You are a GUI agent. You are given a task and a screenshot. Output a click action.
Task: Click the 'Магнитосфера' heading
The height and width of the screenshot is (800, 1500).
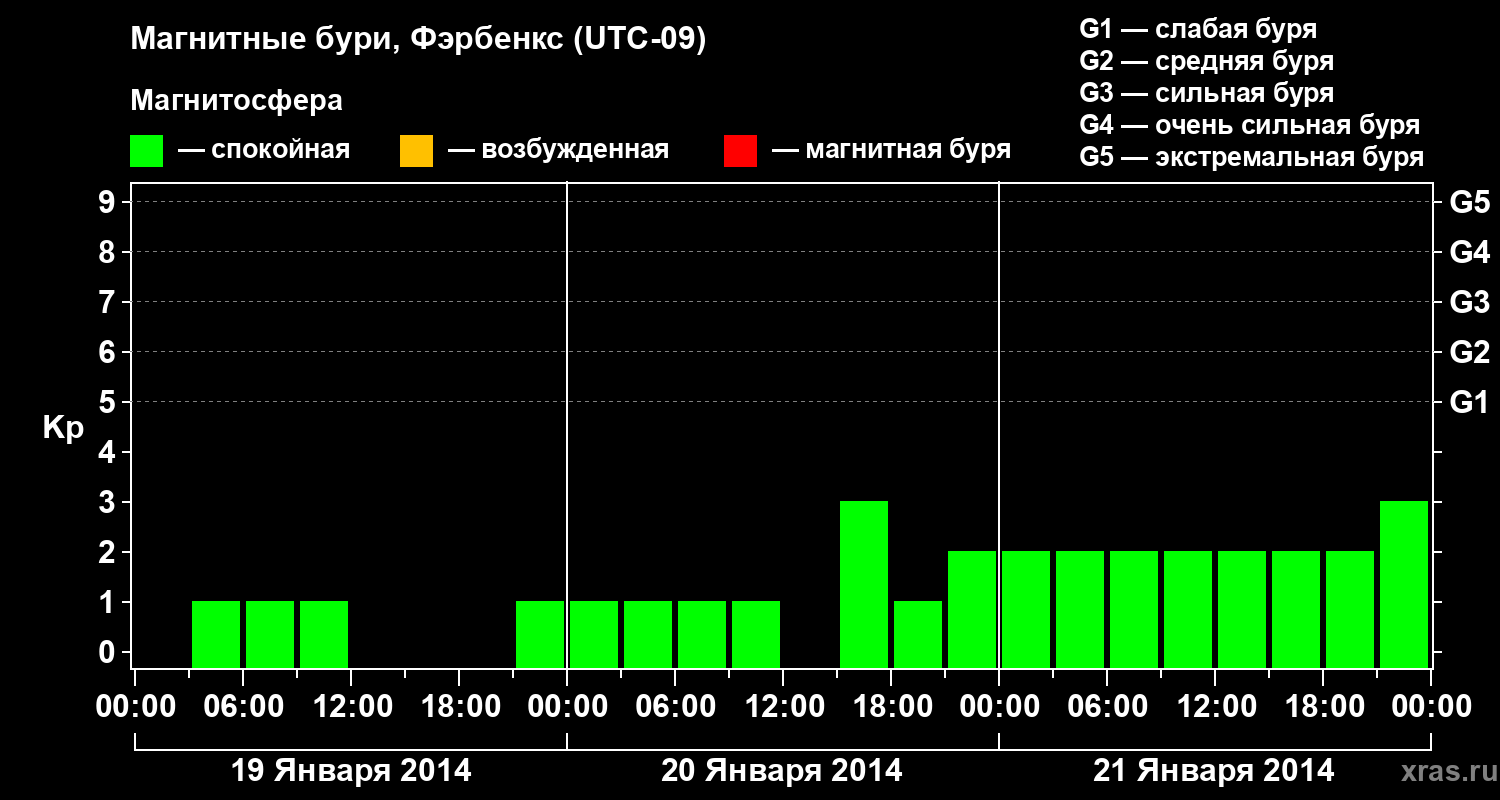[x=236, y=101]
